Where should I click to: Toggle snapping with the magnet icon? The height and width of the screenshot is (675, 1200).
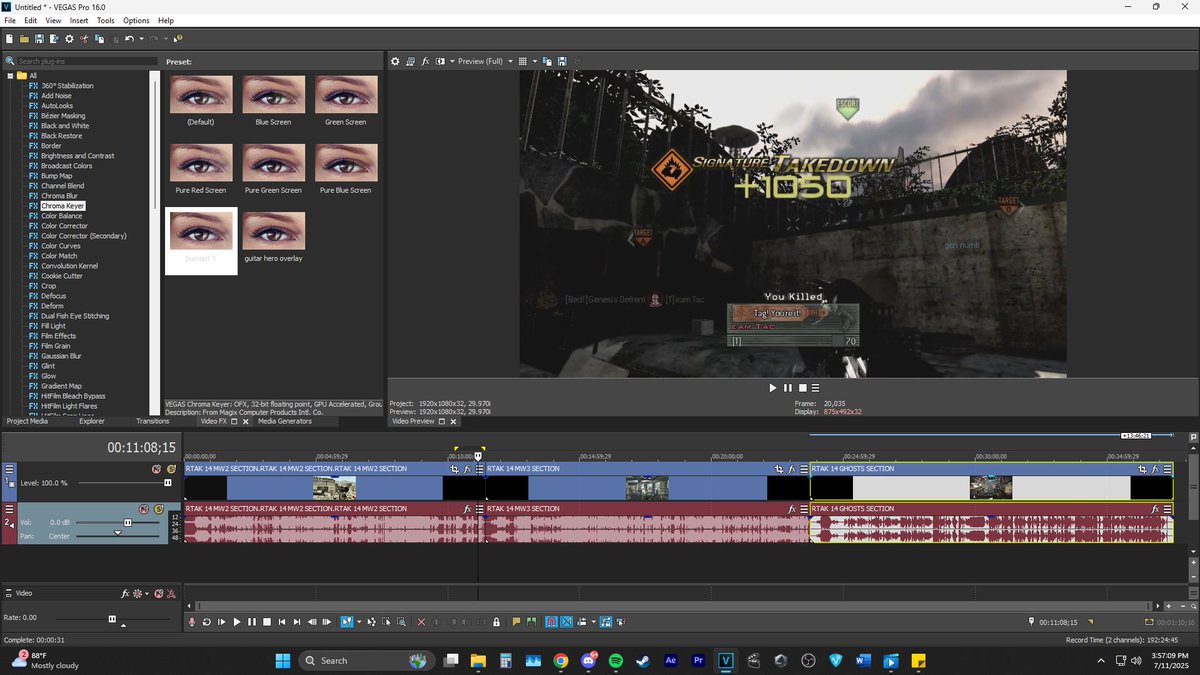[549, 621]
